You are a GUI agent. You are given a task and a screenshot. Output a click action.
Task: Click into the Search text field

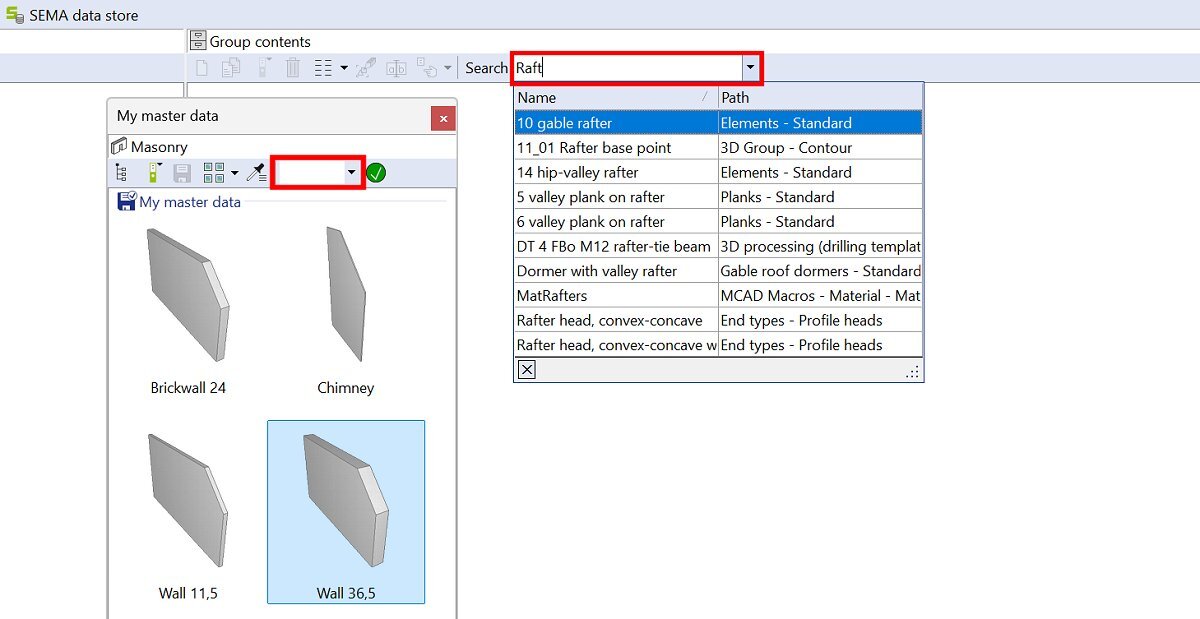[625, 68]
